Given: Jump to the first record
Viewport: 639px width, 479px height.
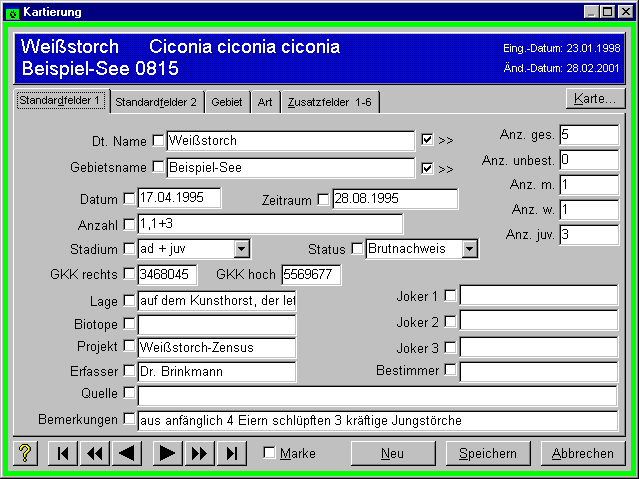Looking at the screenshot, I should click(63, 453).
